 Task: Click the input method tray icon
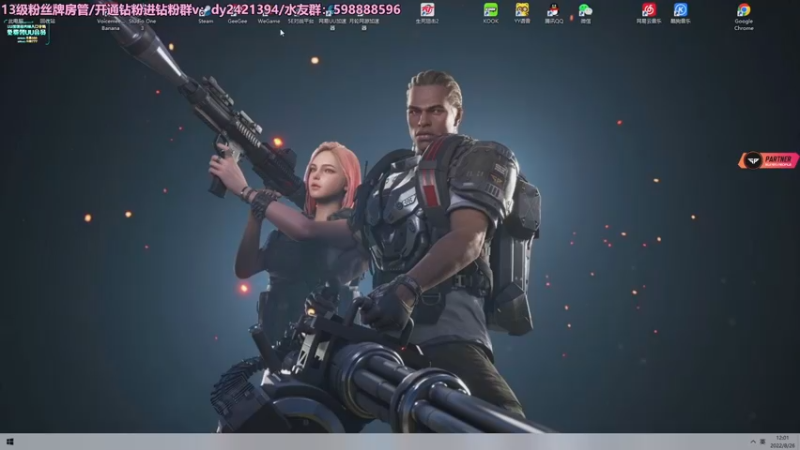(x=763, y=442)
